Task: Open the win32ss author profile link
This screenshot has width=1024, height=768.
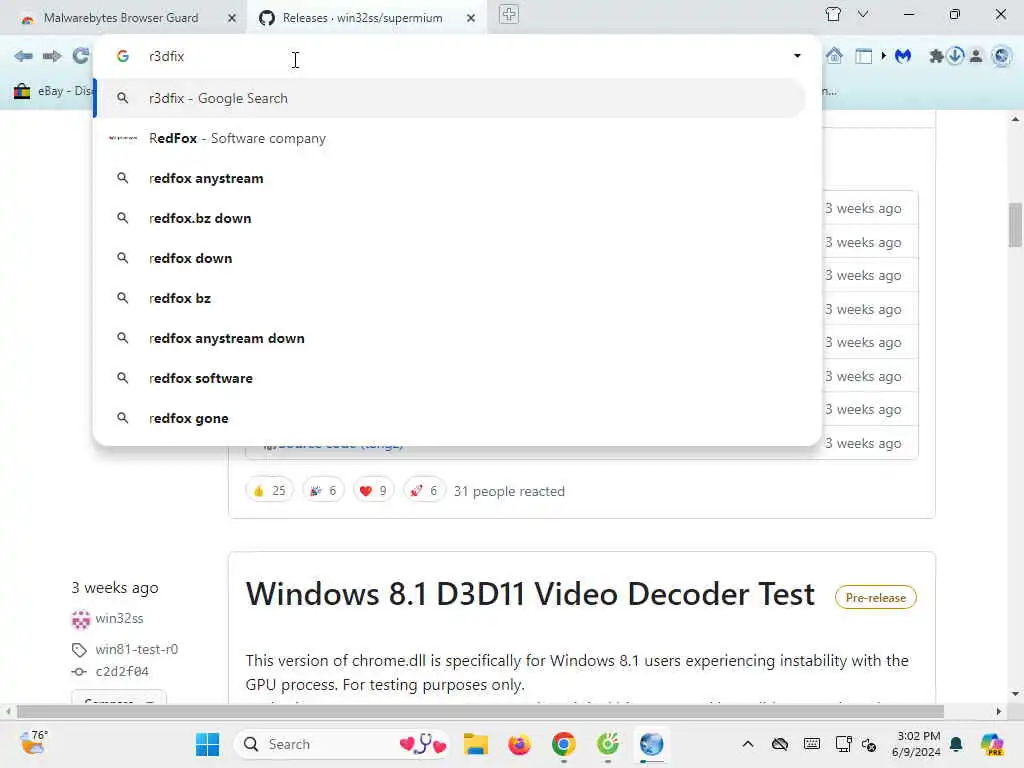Action: [x=120, y=618]
